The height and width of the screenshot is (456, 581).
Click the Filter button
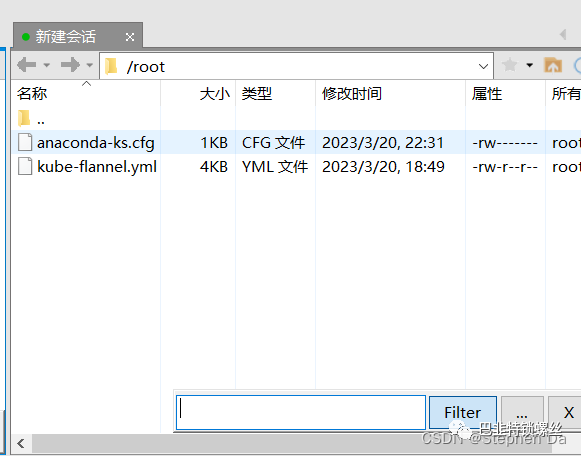[x=463, y=412]
